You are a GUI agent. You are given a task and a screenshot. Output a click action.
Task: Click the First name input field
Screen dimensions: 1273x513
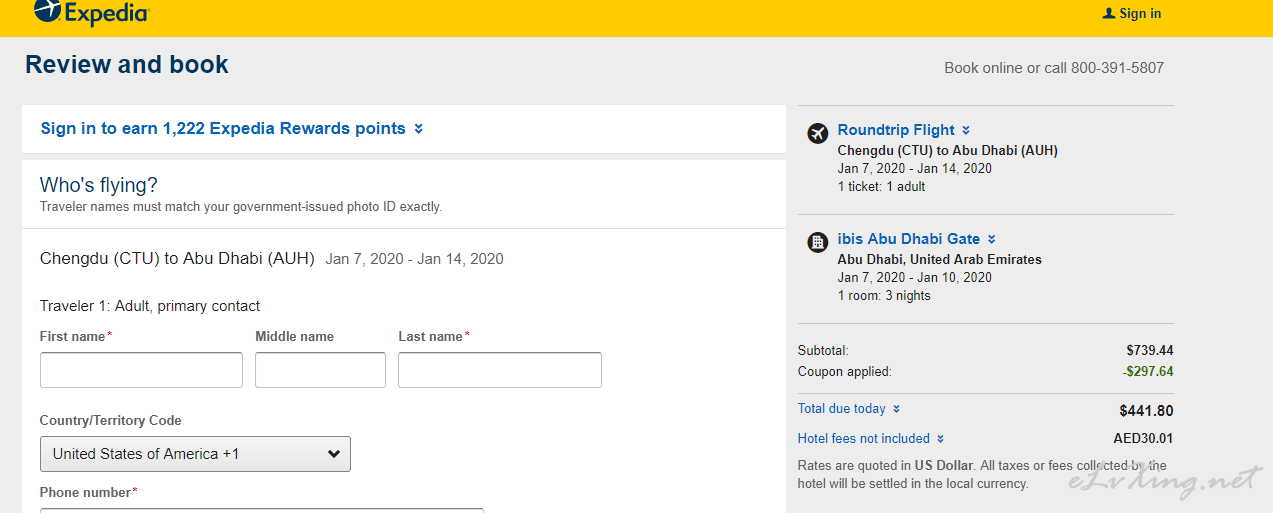[141, 370]
